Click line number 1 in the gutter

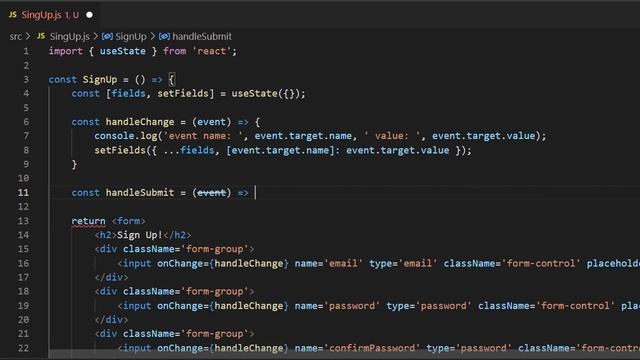click(x=26, y=51)
